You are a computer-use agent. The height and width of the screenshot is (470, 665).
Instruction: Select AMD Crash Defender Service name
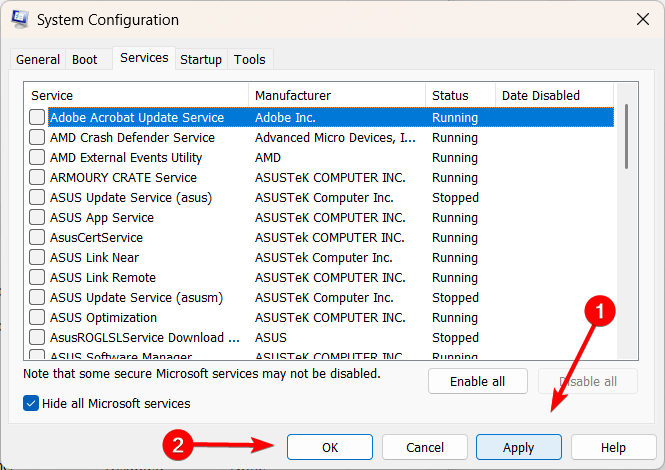(x=132, y=137)
